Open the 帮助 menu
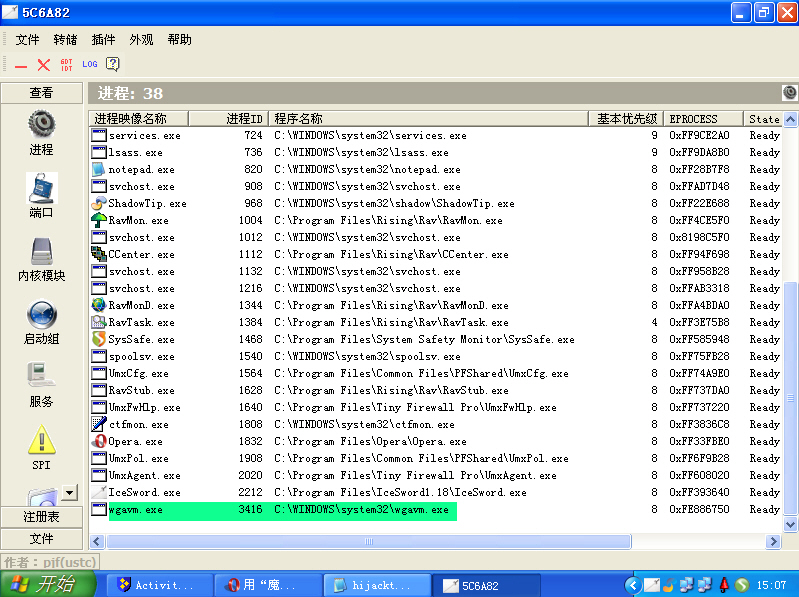The image size is (799, 597). coord(179,40)
